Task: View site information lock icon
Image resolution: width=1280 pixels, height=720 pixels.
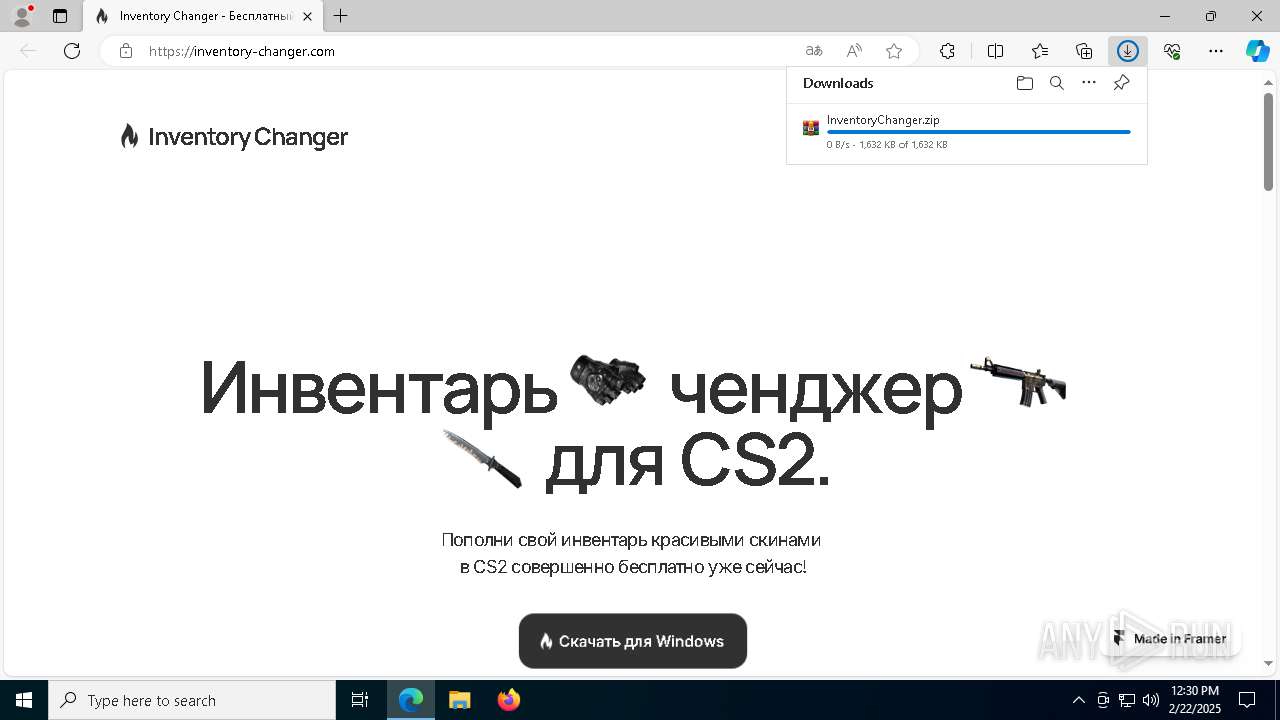Action: [x=125, y=51]
